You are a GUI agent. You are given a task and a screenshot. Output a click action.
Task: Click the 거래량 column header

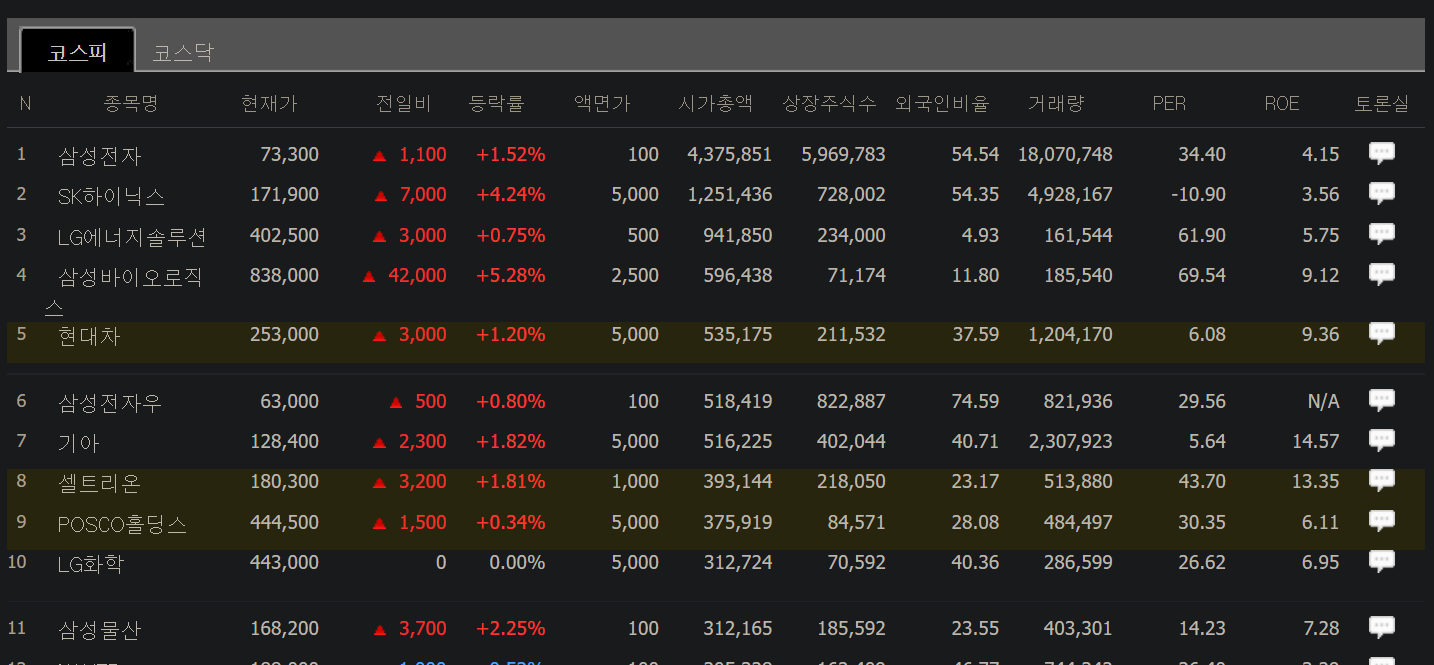coord(1056,103)
